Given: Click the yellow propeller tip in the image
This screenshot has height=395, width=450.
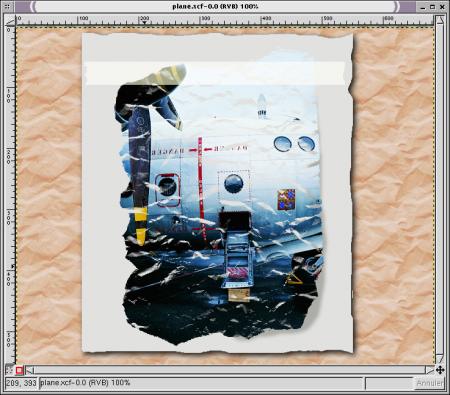Looking at the screenshot, I should [x=141, y=224].
